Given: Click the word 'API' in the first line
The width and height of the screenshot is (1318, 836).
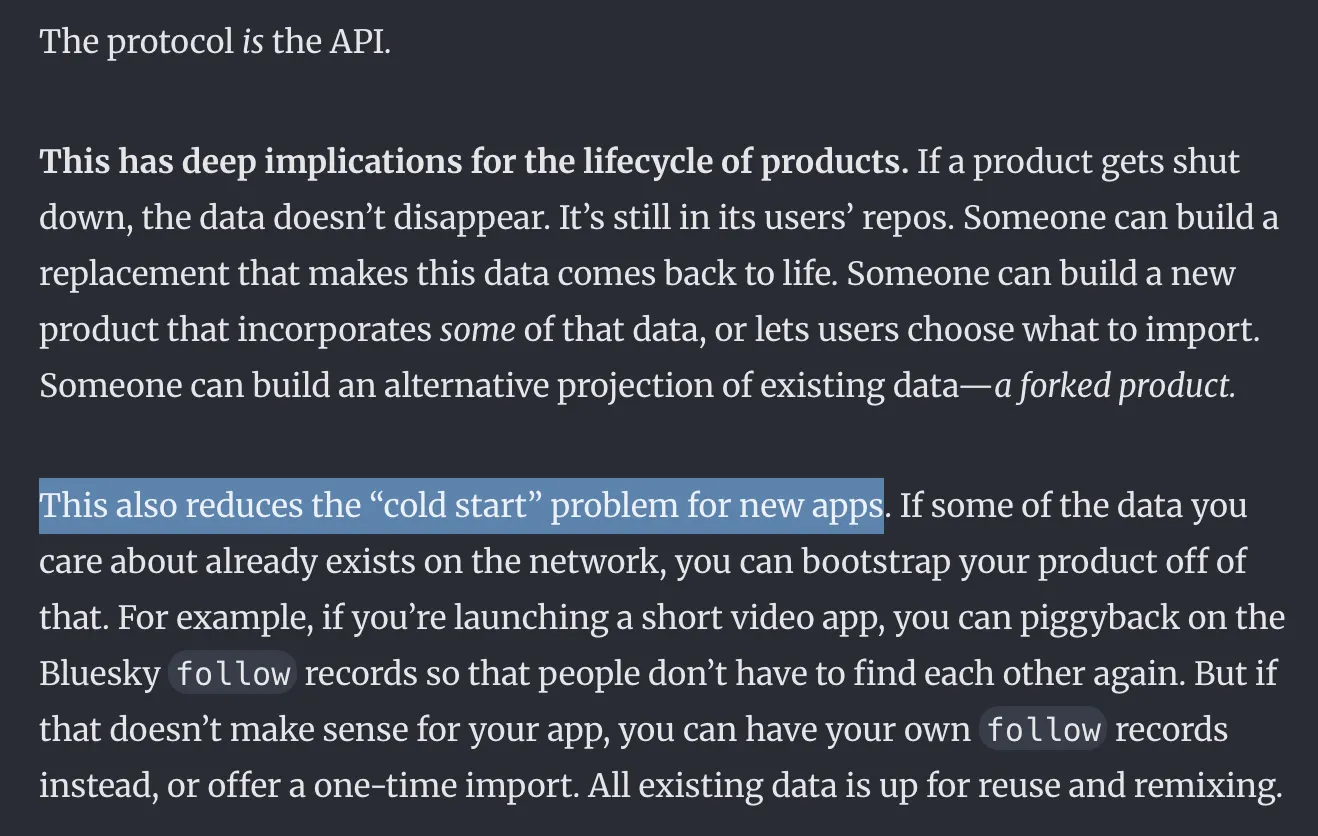Looking at the screenshot, I should click(359, 43).
